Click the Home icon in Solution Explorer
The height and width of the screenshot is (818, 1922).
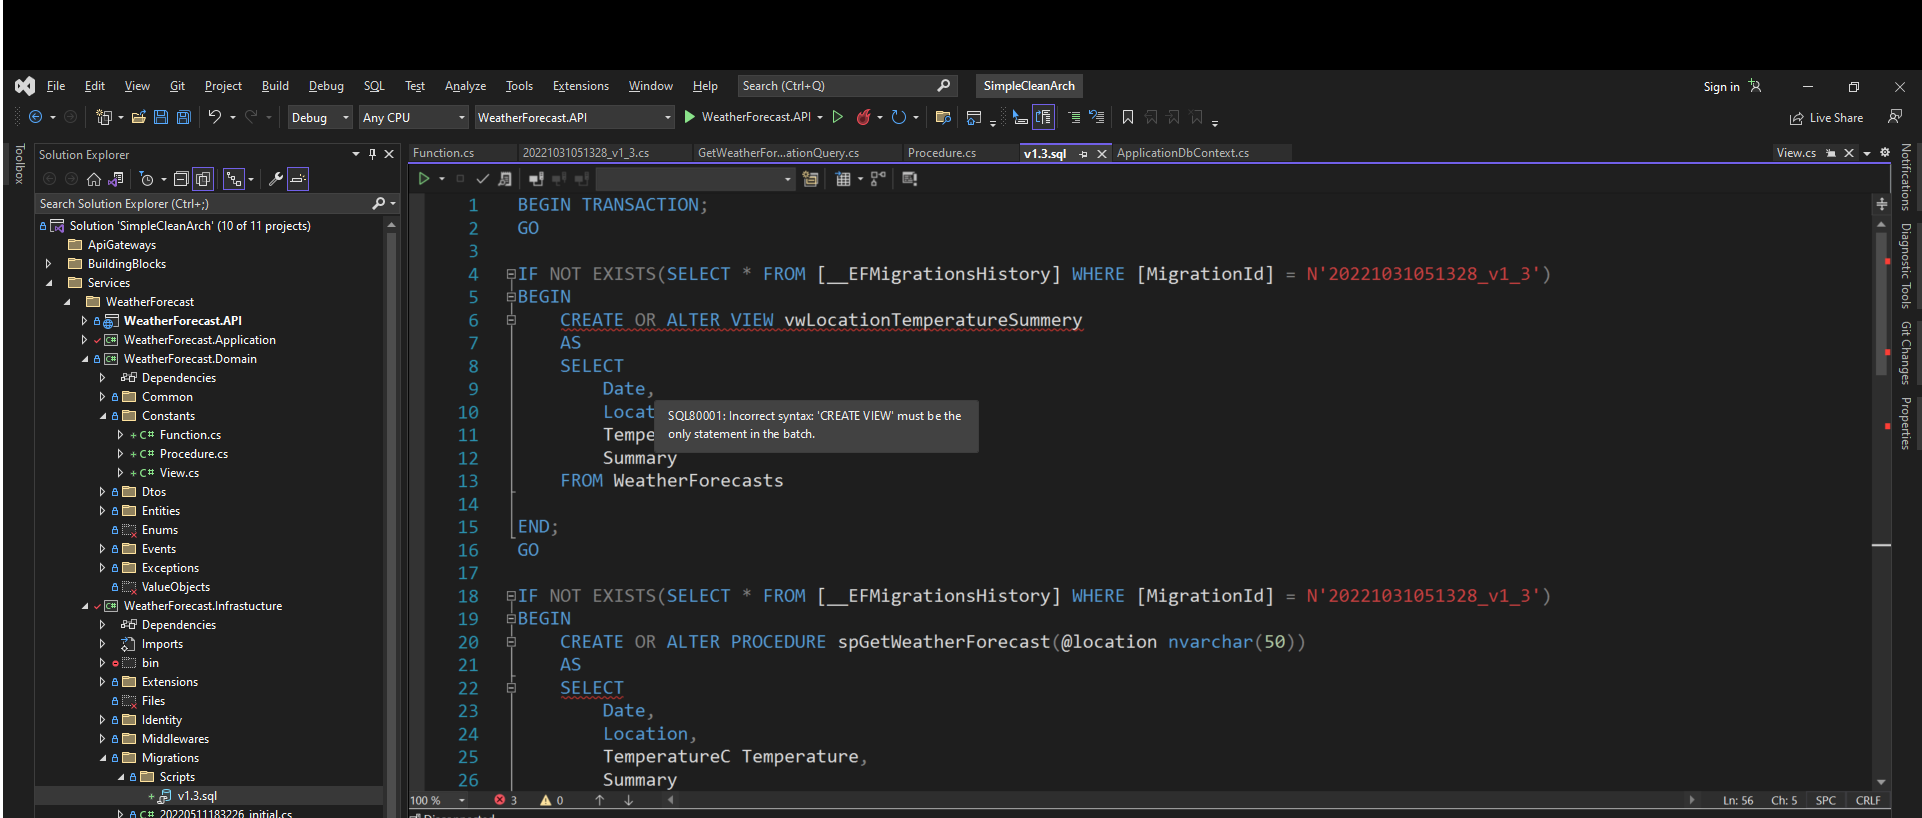click(94, 179)
